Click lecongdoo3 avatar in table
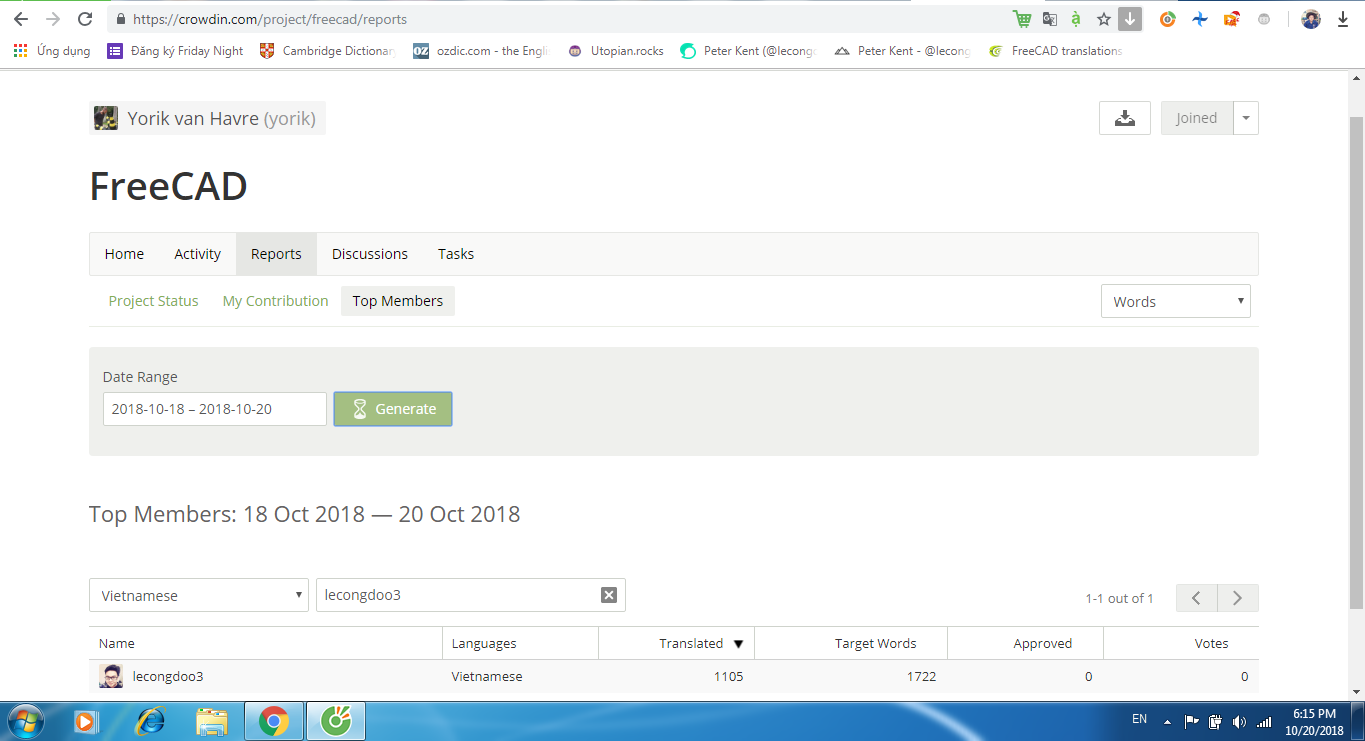Image resolution: width=1365 pixels, height=741 pixels. [x=111, y=676]
